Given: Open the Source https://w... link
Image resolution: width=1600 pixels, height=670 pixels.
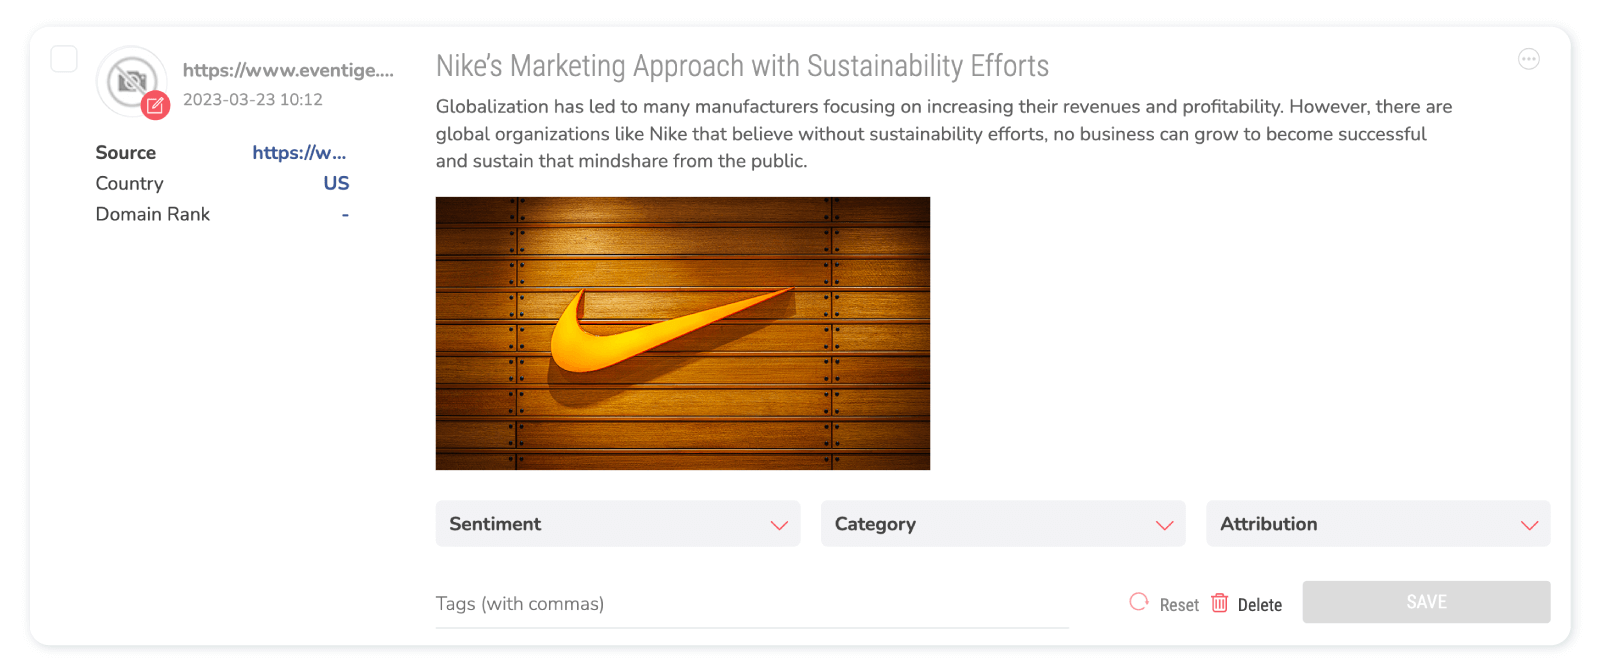Looking at the screenshot, I should (299, 153).
